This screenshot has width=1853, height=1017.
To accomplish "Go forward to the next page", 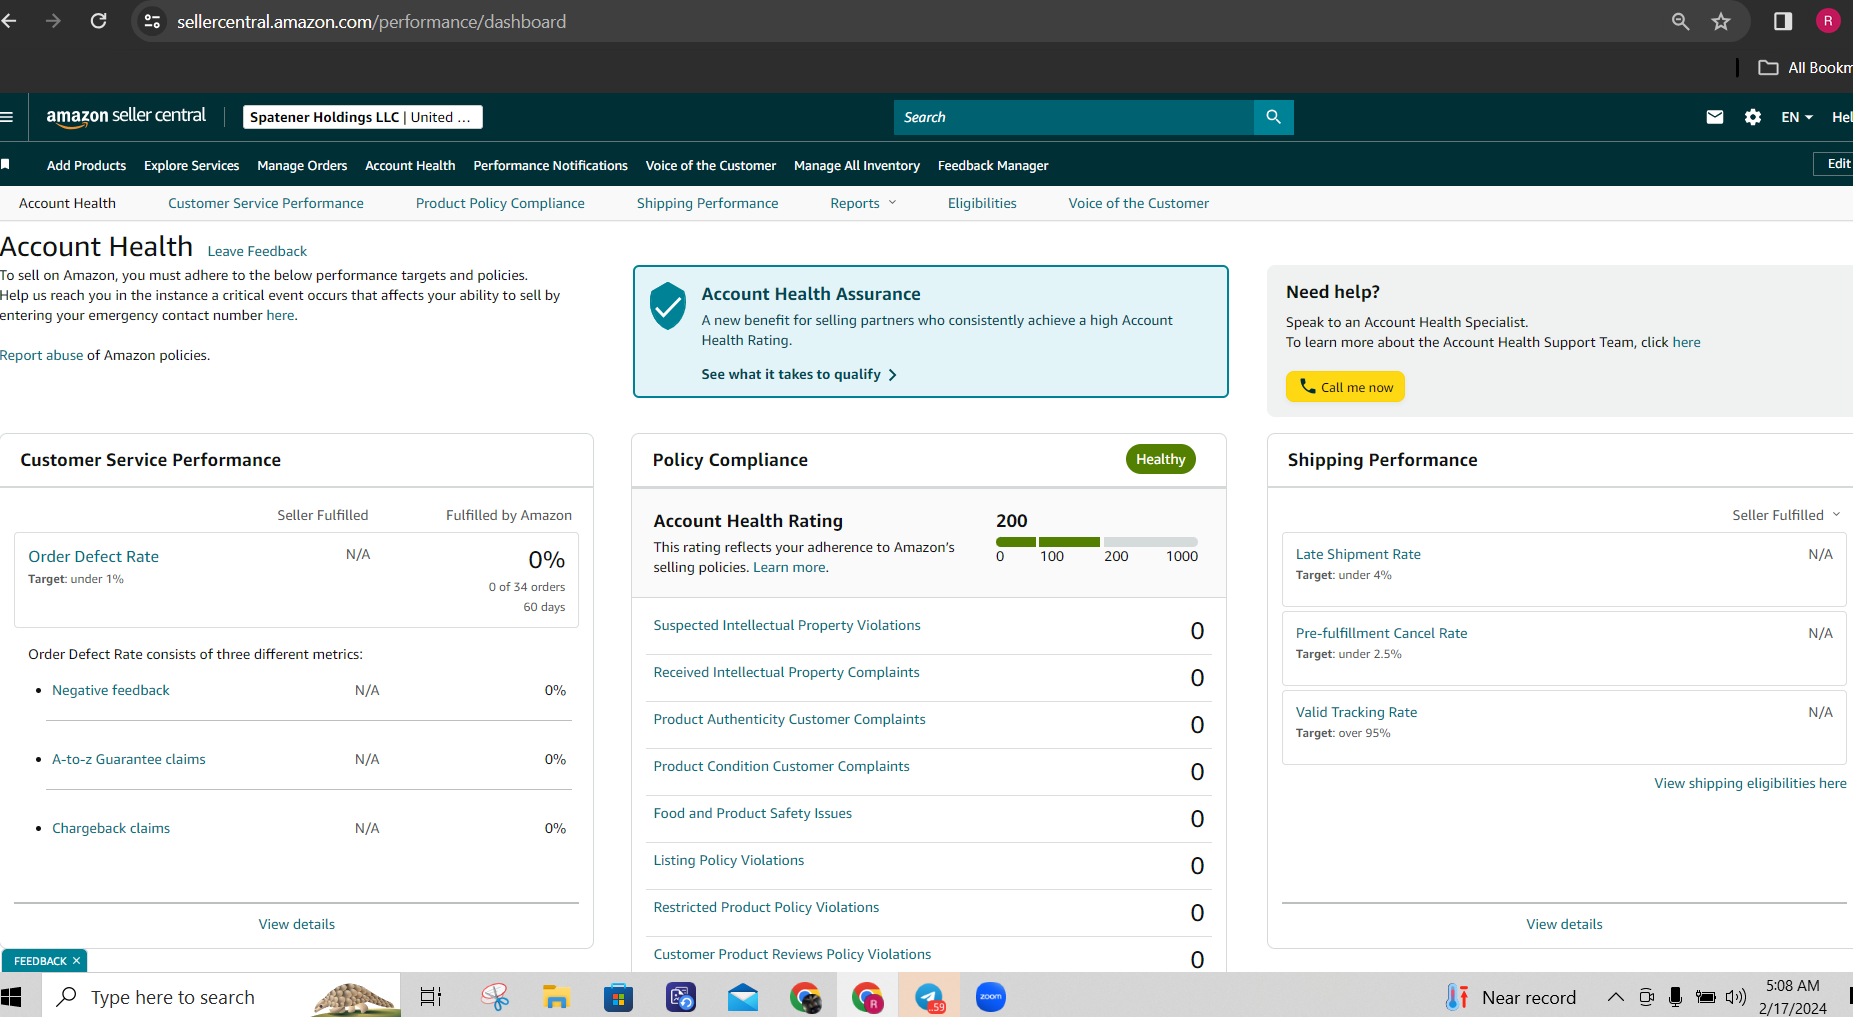I will [53, 21].
